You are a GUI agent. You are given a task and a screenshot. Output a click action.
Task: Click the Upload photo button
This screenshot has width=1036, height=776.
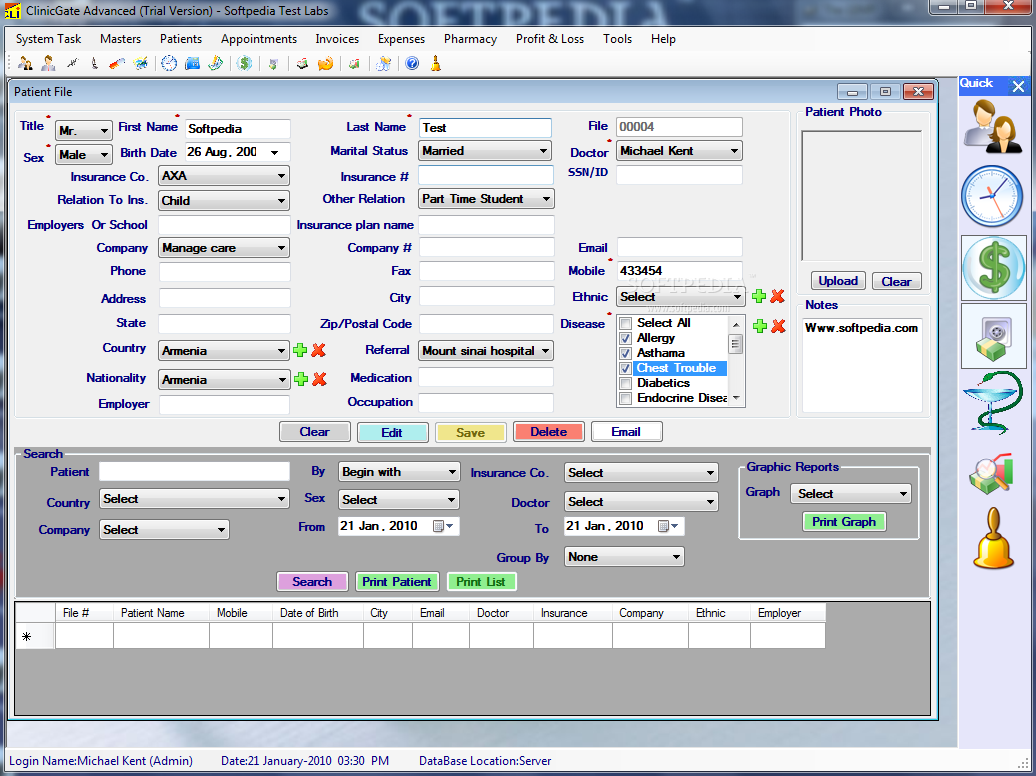click(838, 281)
